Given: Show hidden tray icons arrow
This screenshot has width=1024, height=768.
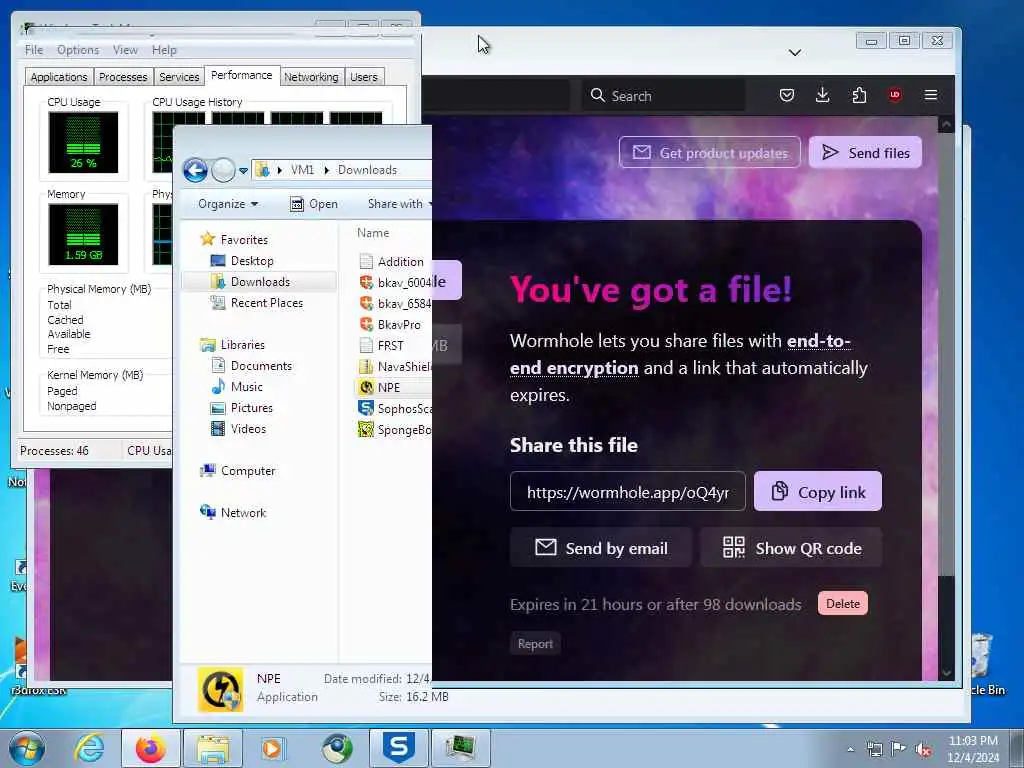Looking at the screenshot, I should point(850,749).
